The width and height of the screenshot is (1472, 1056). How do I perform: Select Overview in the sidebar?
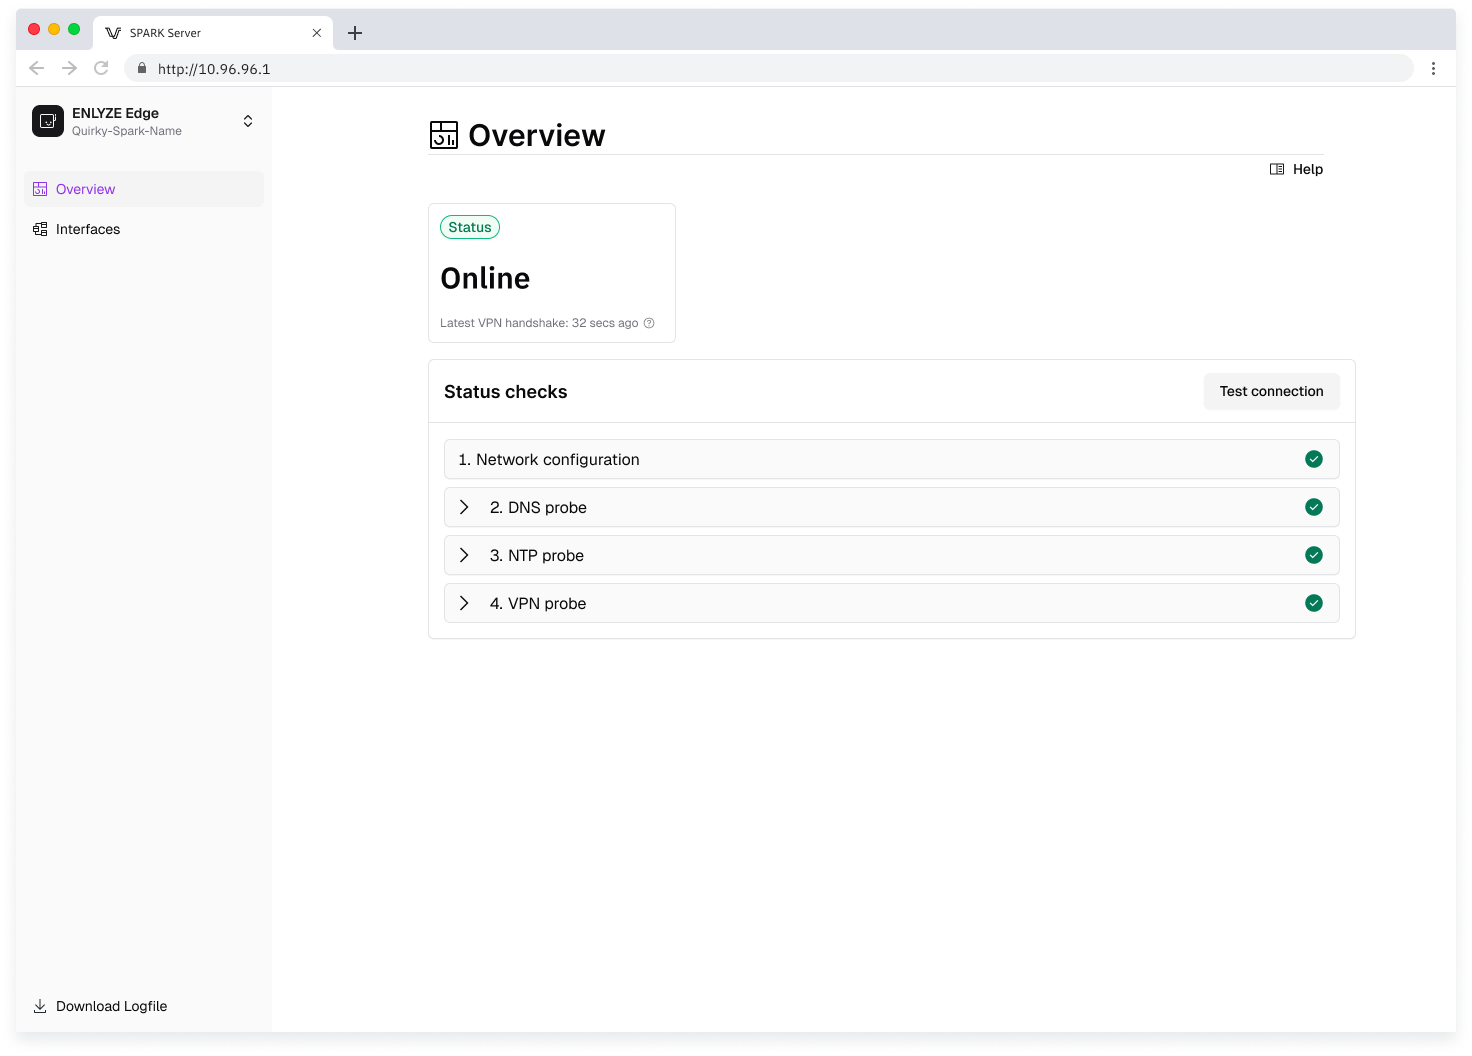(85, 189)
